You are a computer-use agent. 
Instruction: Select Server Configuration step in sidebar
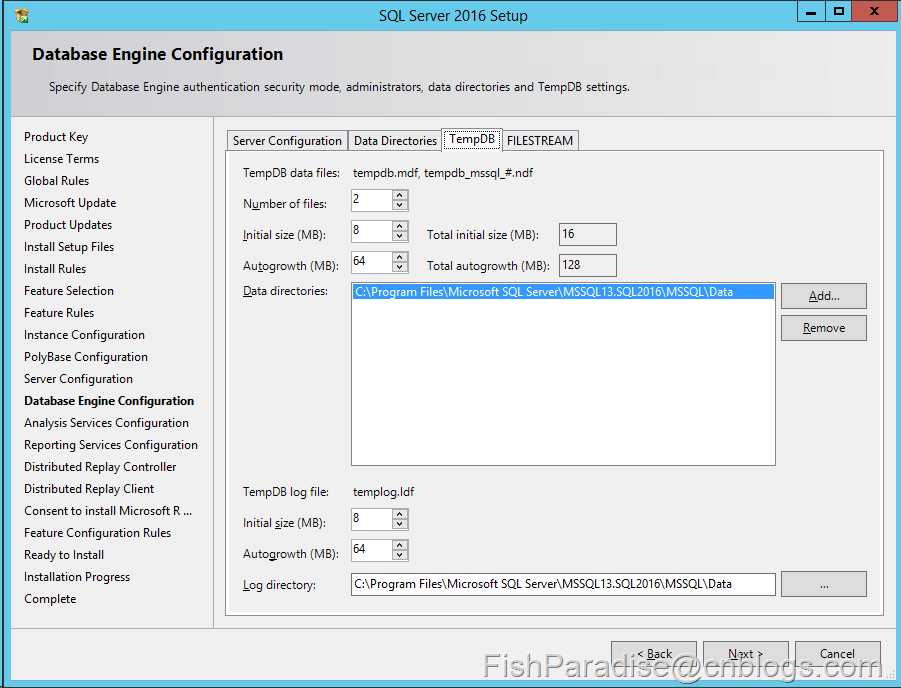pos(79,379)
